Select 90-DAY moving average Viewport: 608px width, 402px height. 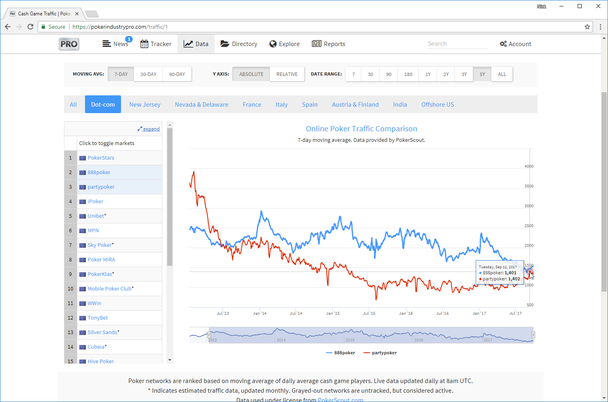point(177,74)
